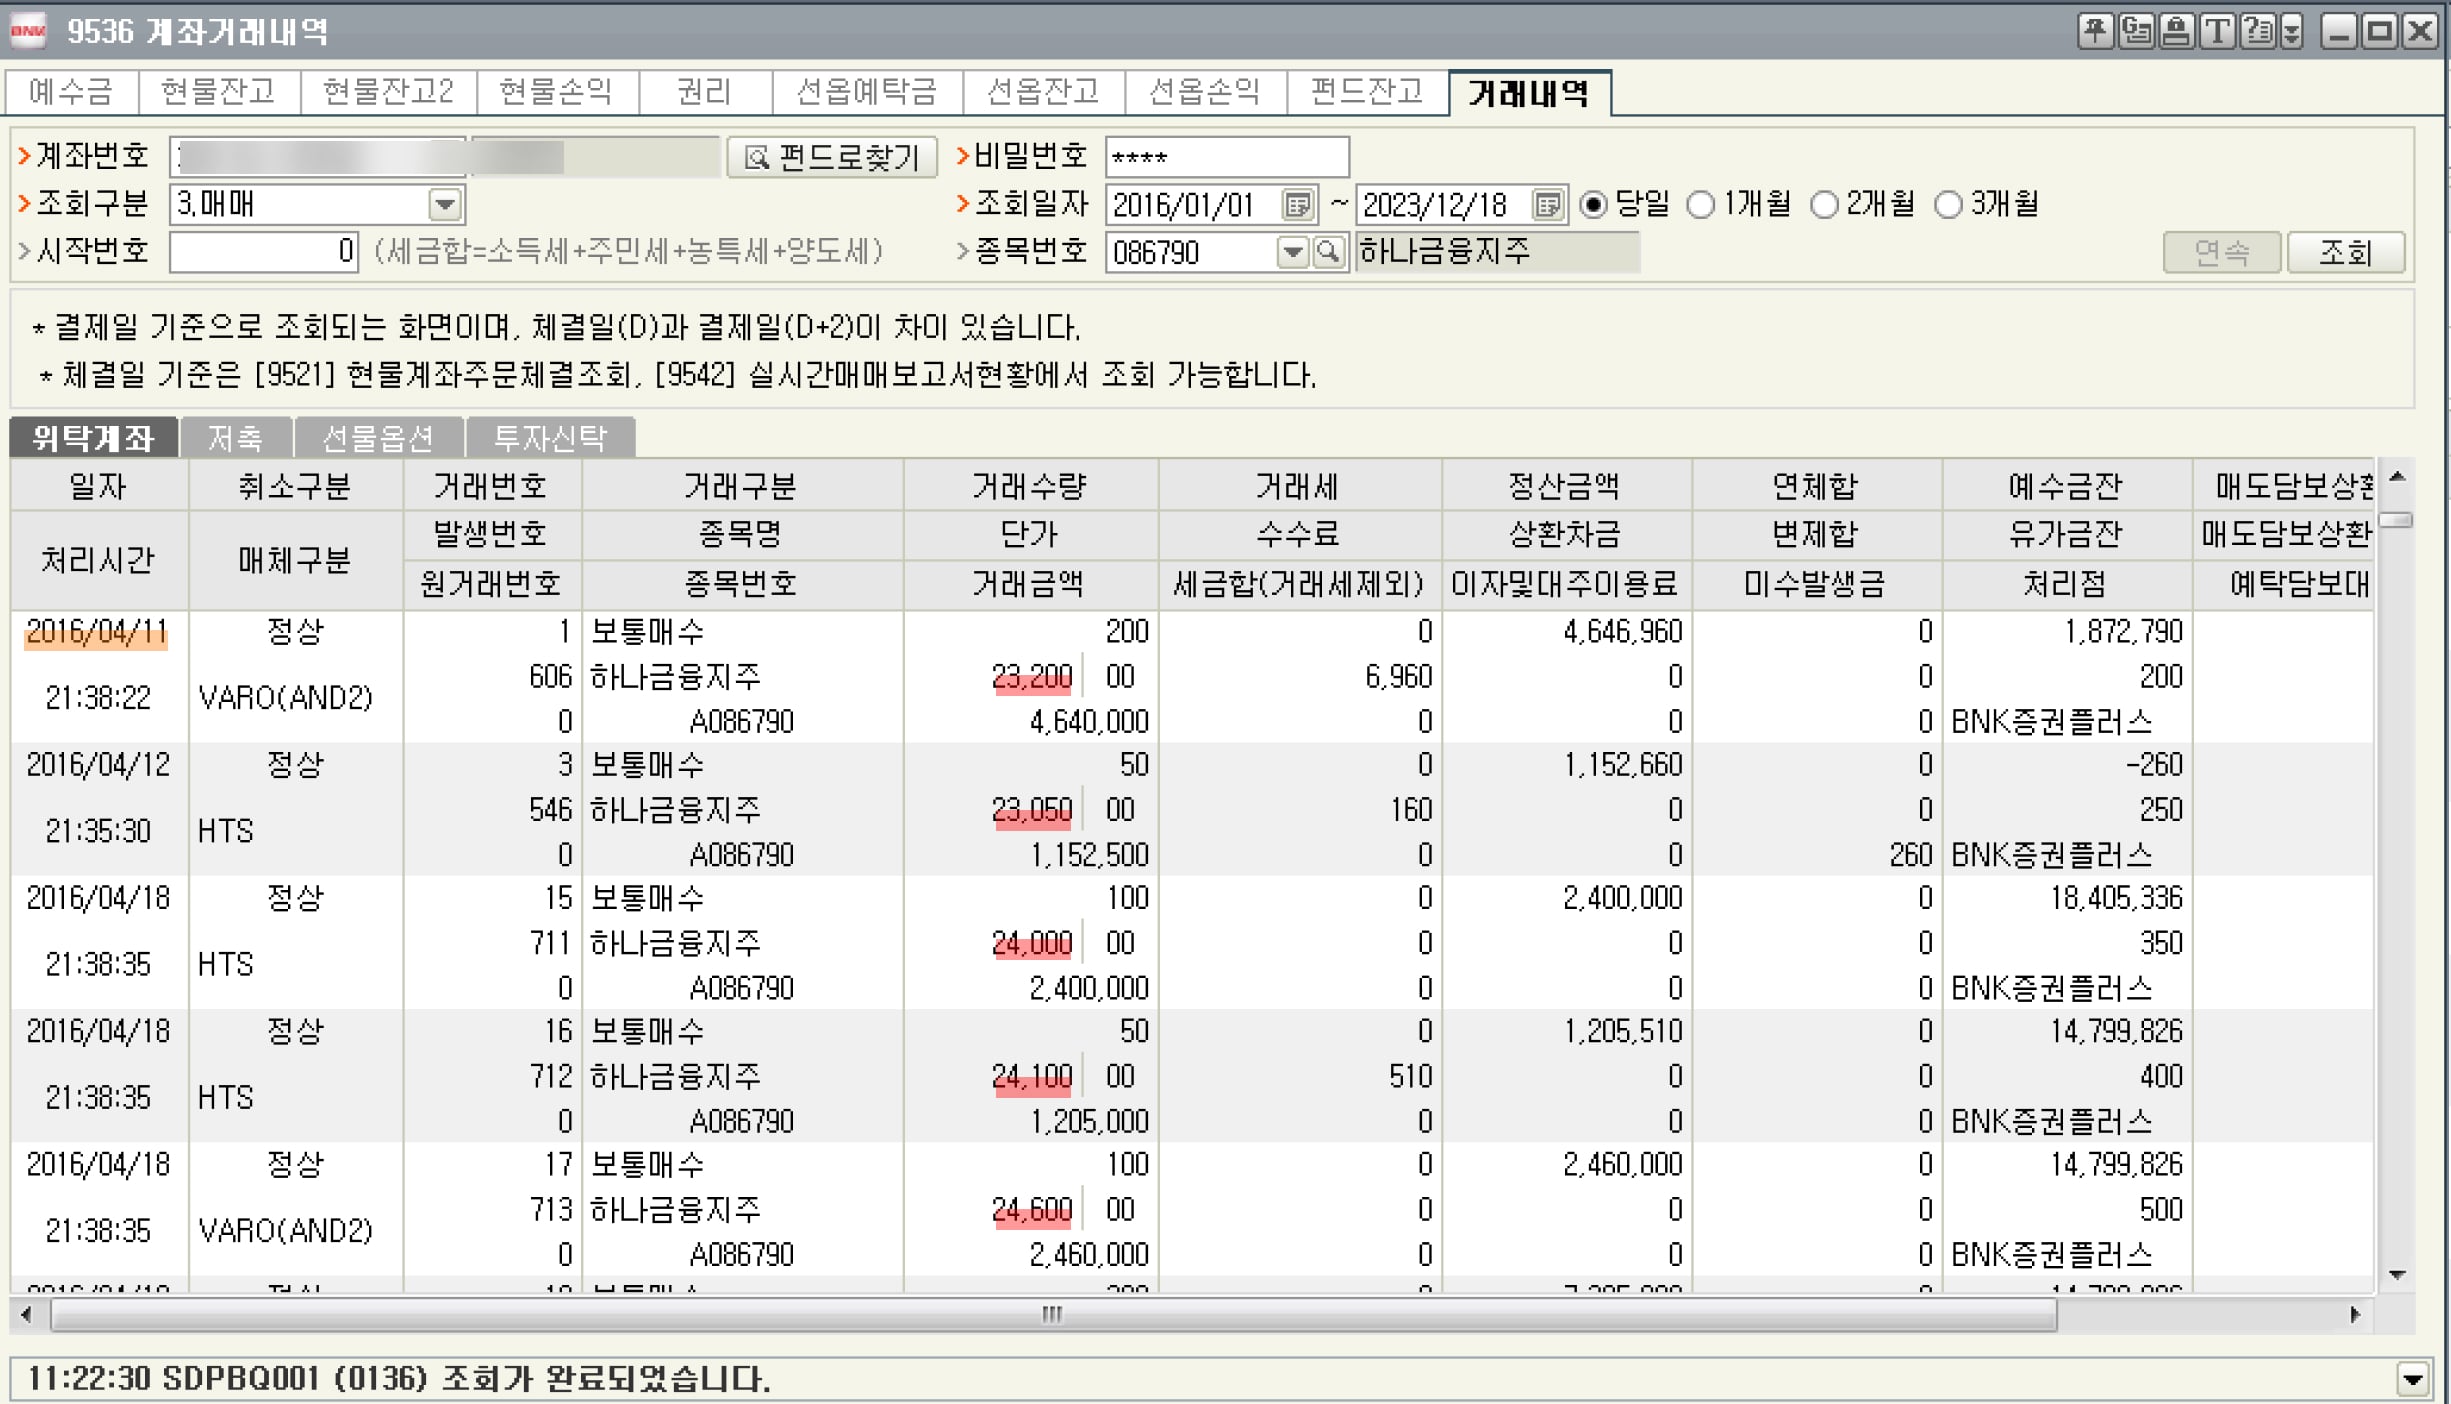
Task: Open calendar picker for start date 2016/01/01
Action: pyautogui.click(x=1297, y=205)
